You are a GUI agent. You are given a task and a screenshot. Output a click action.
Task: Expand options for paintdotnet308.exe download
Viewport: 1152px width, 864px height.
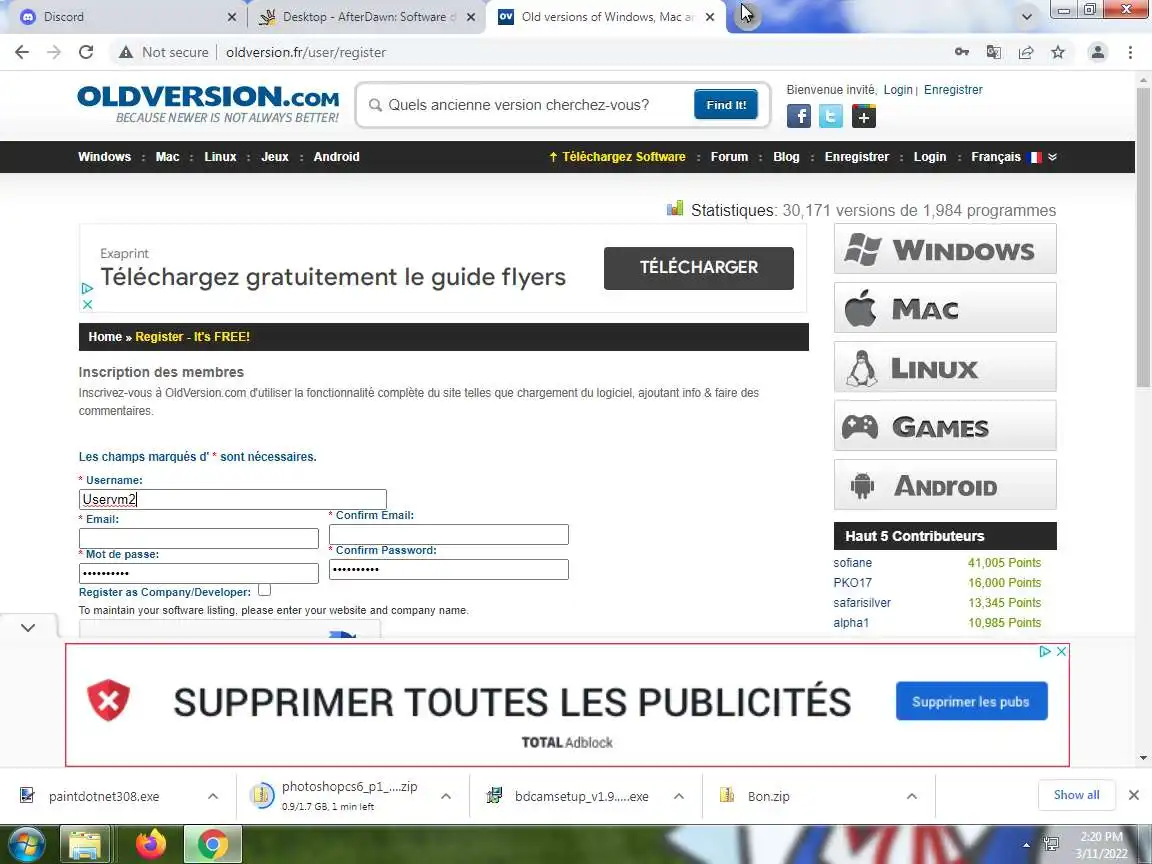(x=213, y=796)
